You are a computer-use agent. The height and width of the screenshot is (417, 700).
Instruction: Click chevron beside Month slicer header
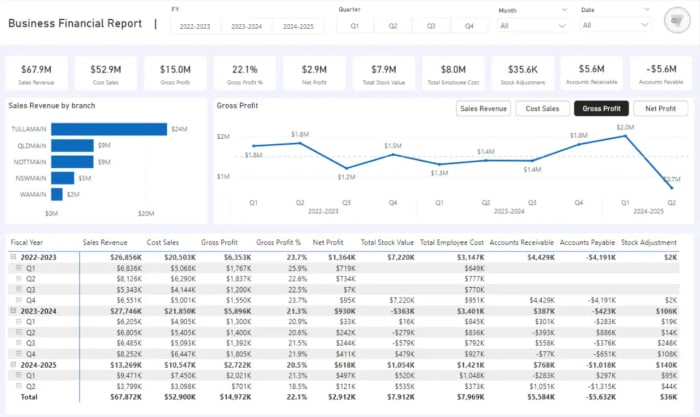pyautogui.click(x=564, y=10)
